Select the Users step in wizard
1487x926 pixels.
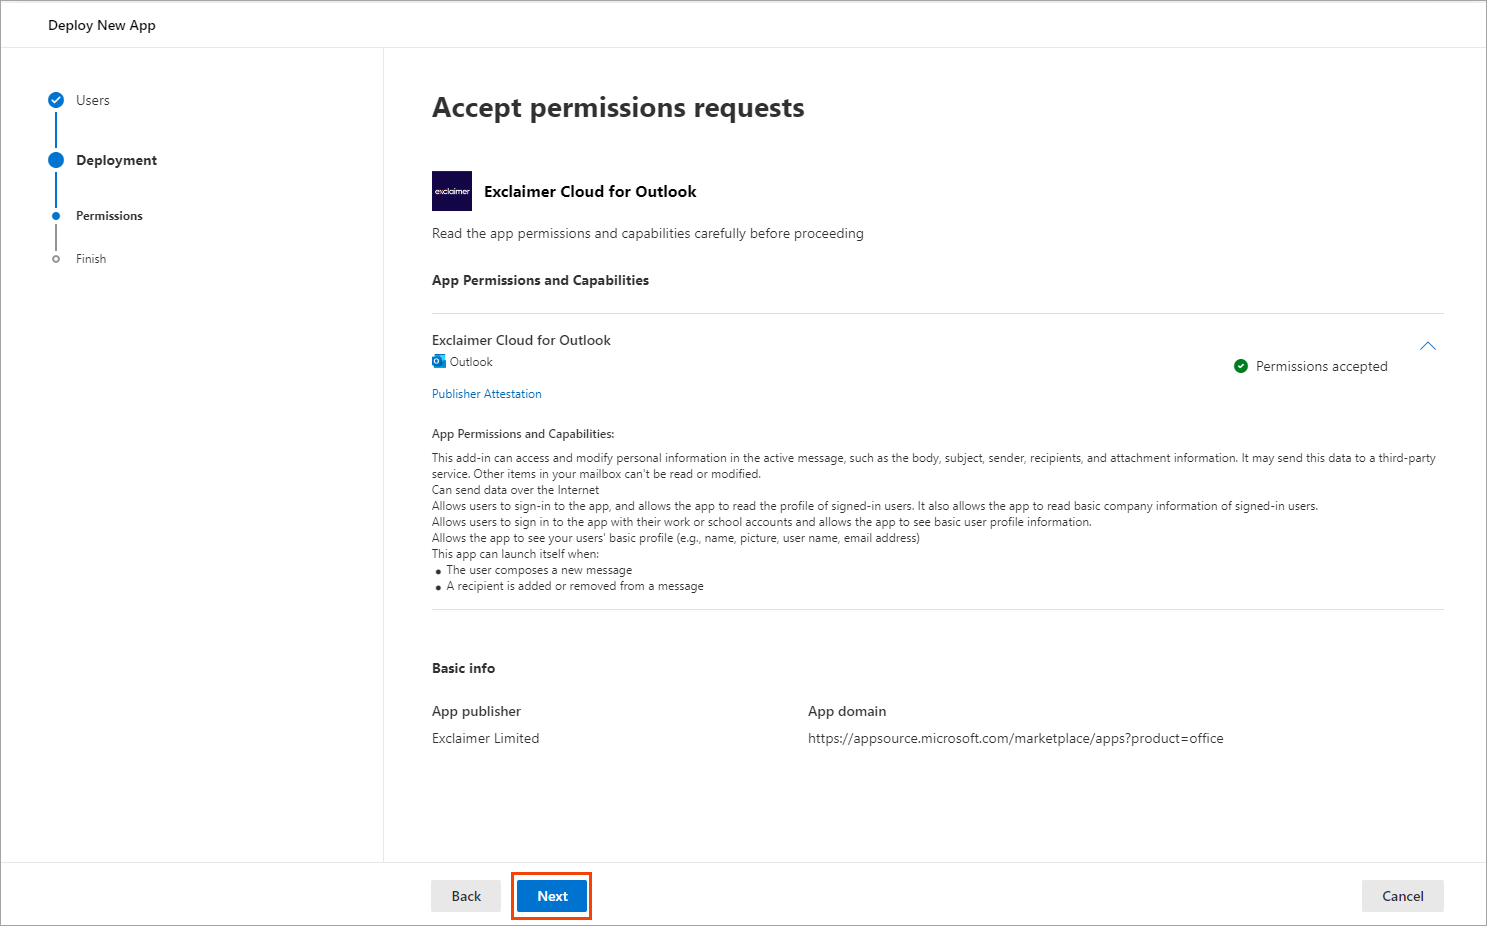click(93, 100)
